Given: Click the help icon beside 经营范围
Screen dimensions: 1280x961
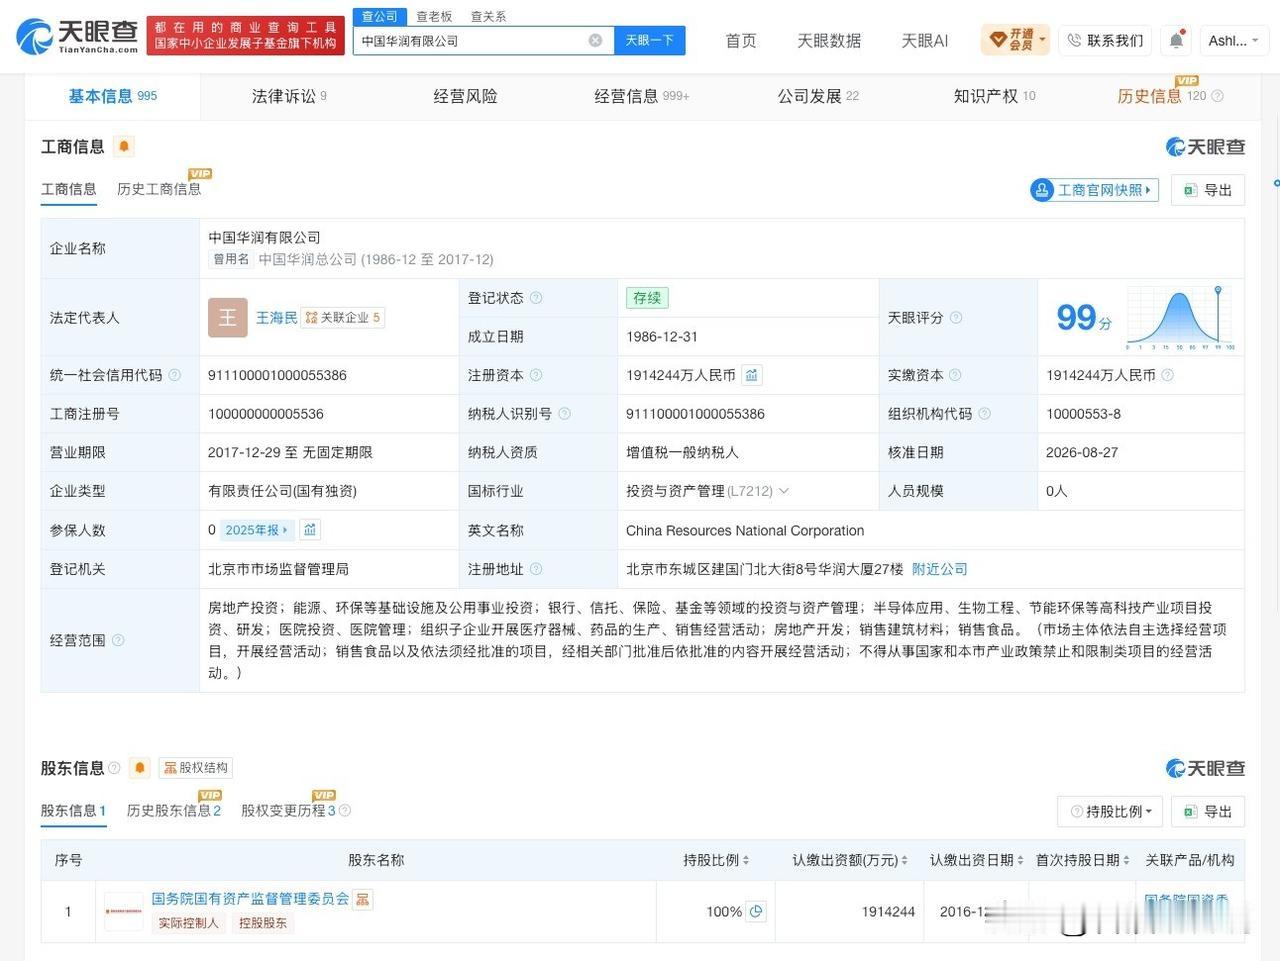Looking at the screenshot, I should click(x=118, y=641).
